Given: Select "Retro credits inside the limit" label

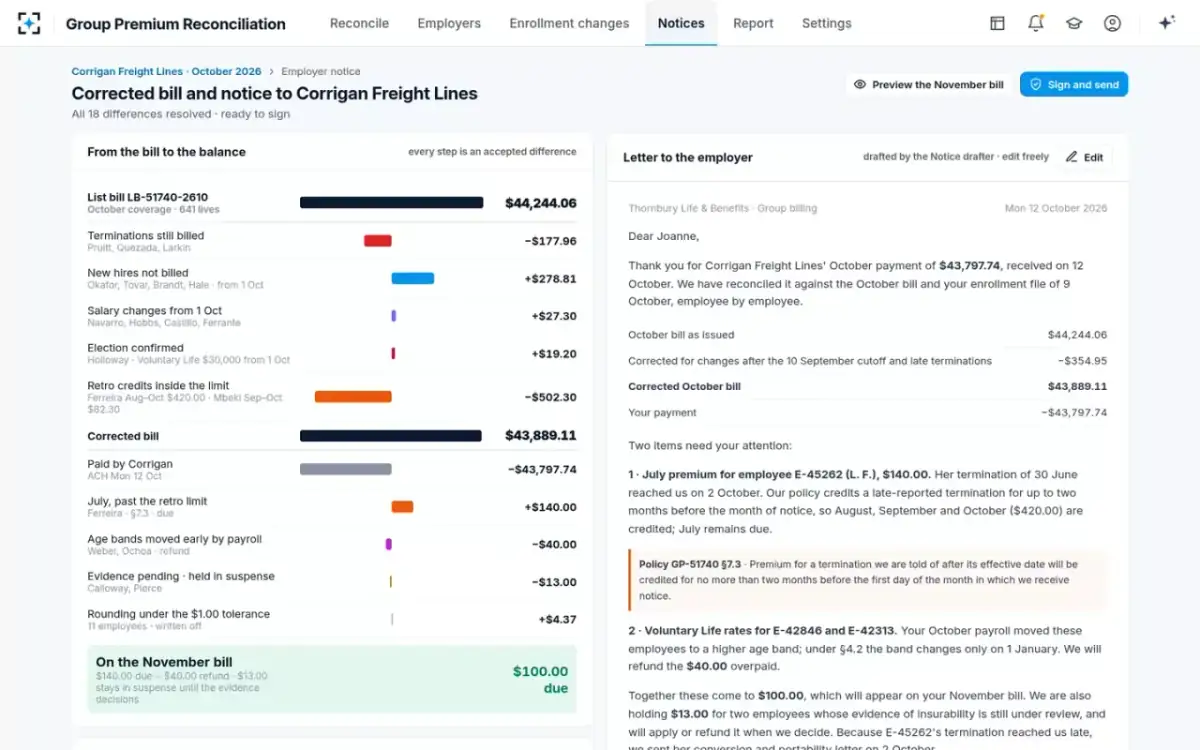Looking at the screenshot, I should coord(158,386).
